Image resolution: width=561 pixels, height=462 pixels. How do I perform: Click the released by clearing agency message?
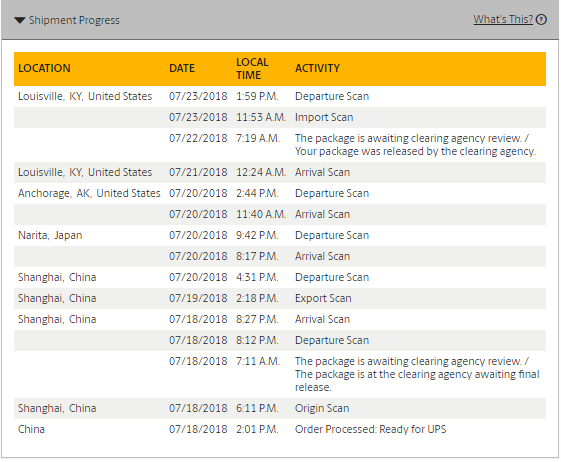415,151
